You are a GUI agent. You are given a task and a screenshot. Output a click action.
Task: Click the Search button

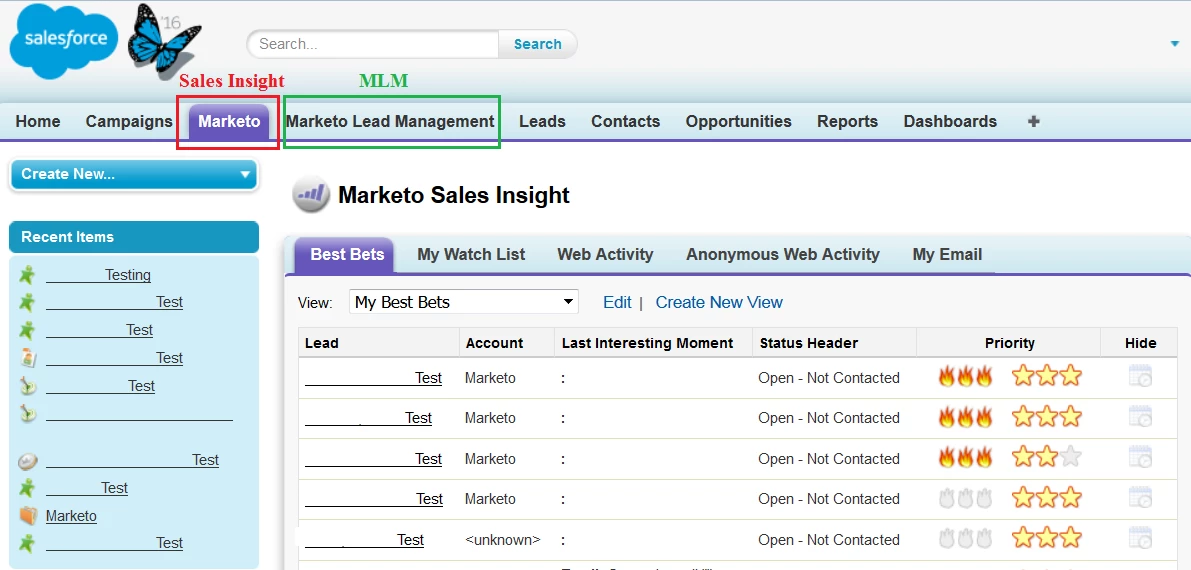[x=538, y=44]
